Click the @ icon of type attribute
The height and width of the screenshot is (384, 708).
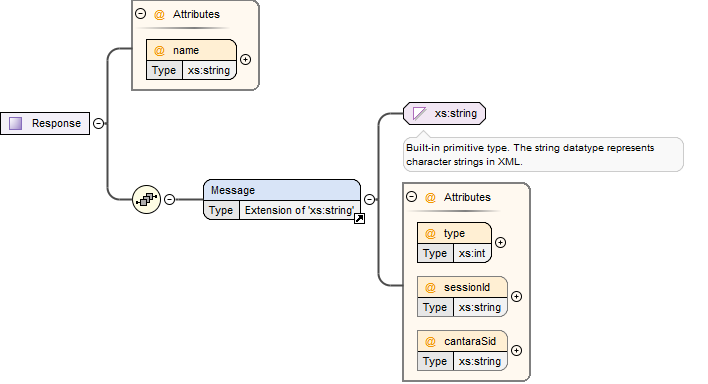(430, 234)
